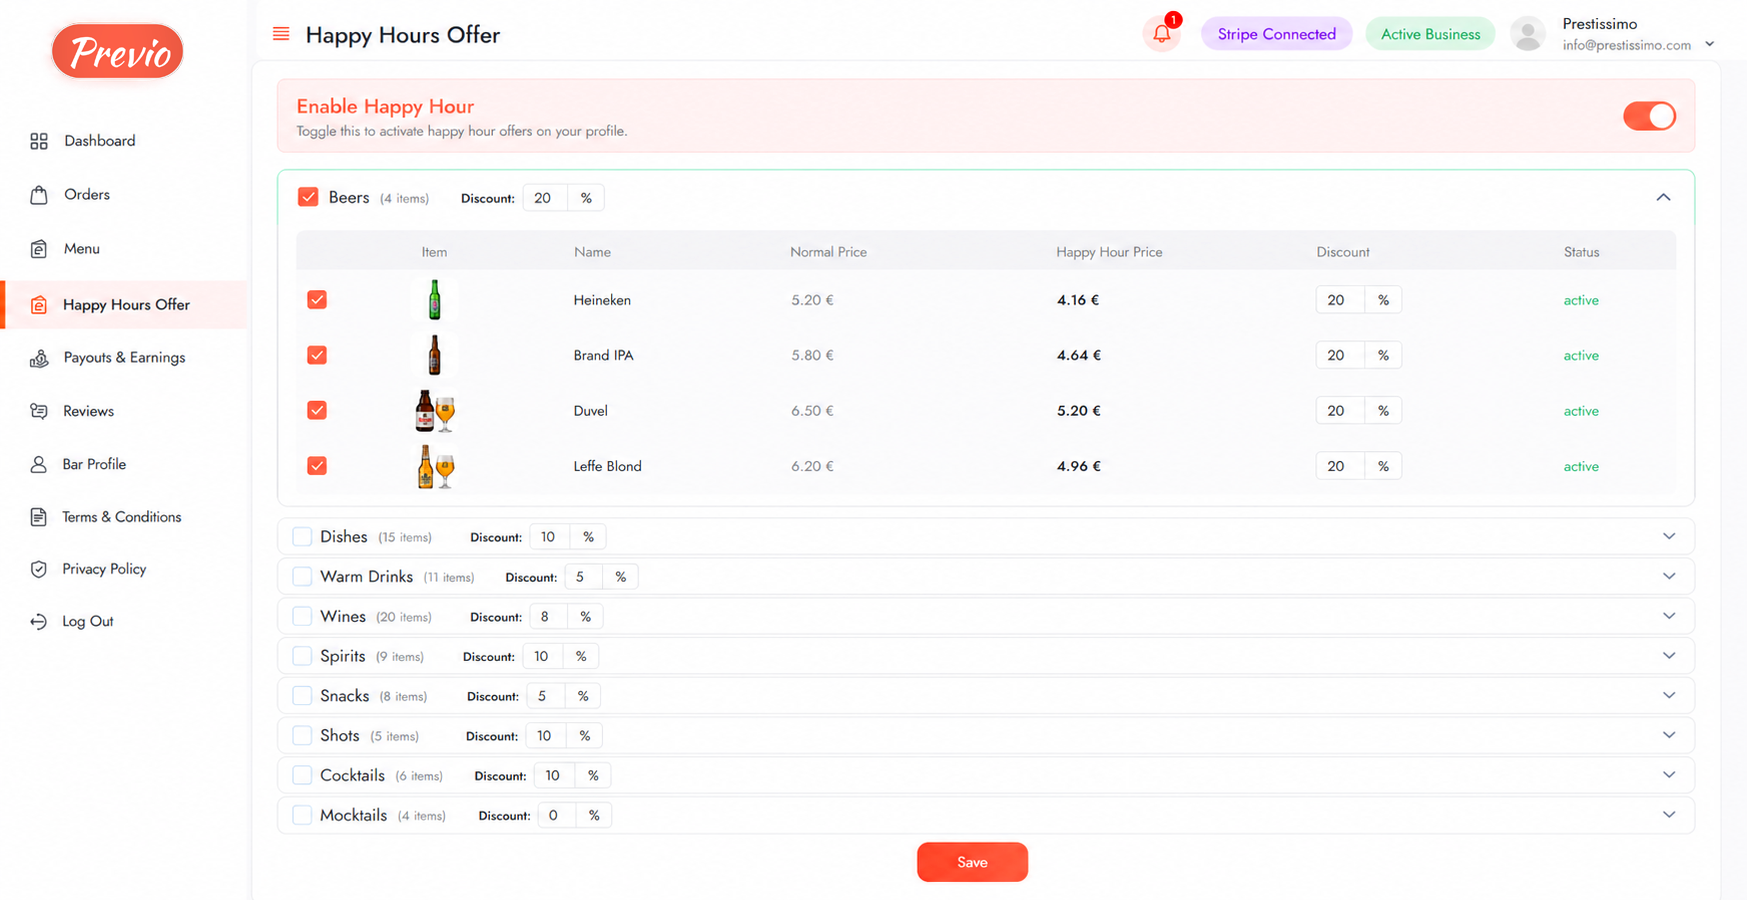
Task: Open Reviews from sidebar
Action: click(x=88, y=411)
